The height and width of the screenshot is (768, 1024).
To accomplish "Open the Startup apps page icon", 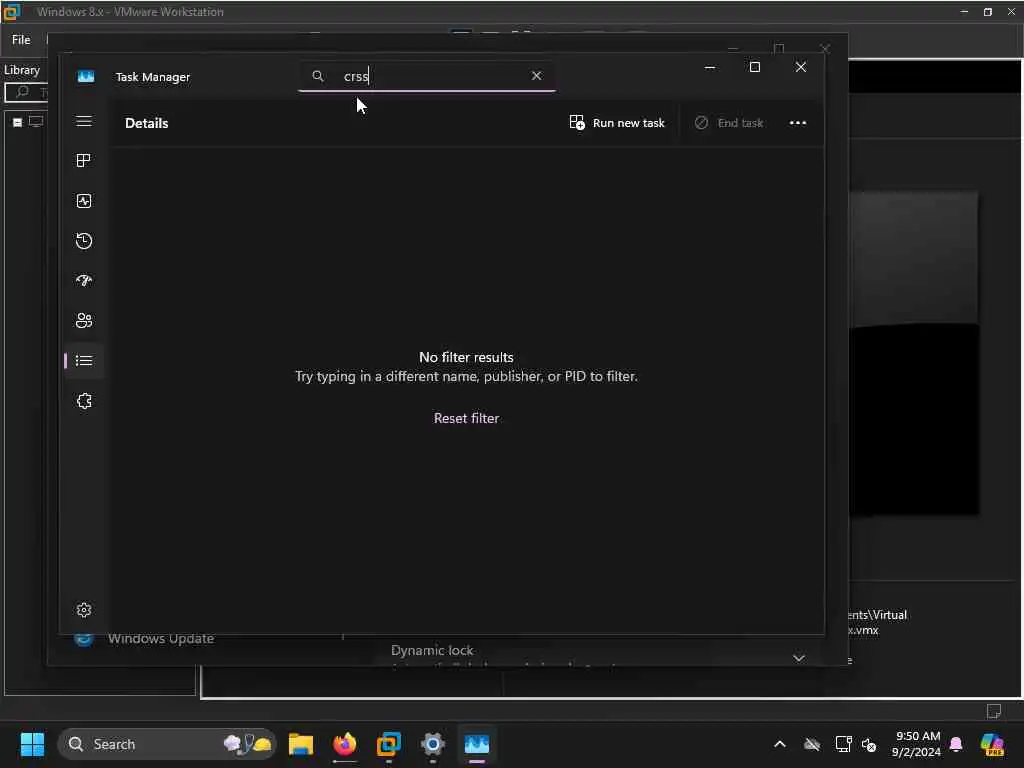I will pyautogui.click(x=84, y=281).
